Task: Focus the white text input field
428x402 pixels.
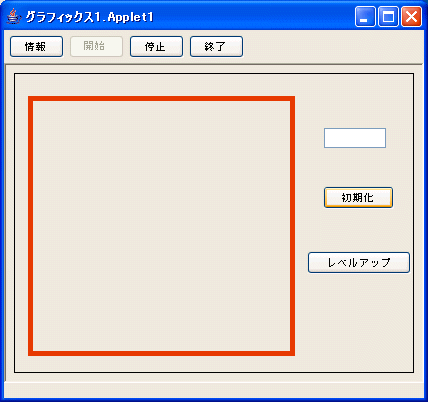Action: (x=355, y=138)
